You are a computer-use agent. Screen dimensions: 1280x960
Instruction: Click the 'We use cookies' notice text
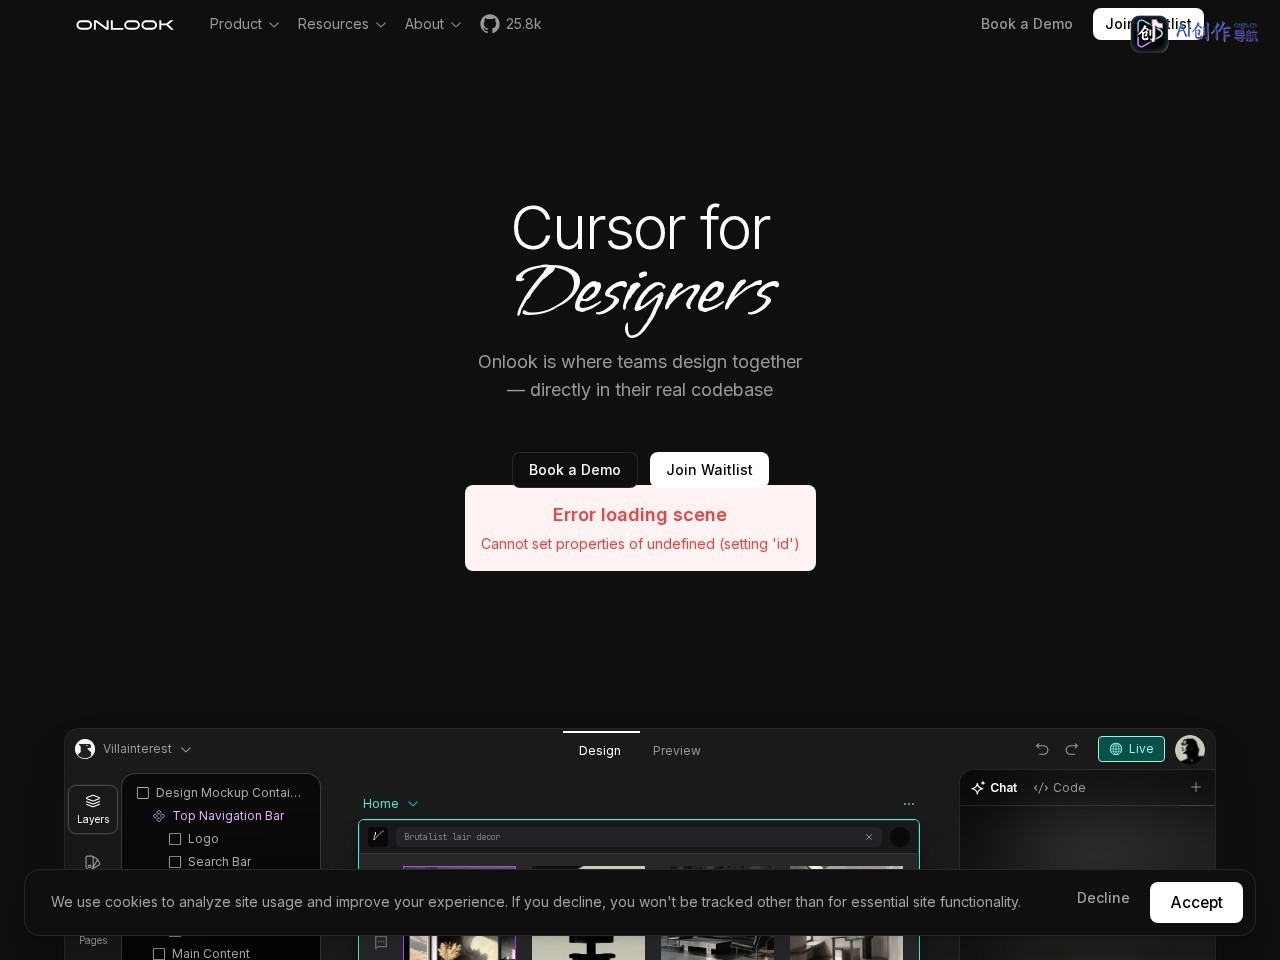536,902
